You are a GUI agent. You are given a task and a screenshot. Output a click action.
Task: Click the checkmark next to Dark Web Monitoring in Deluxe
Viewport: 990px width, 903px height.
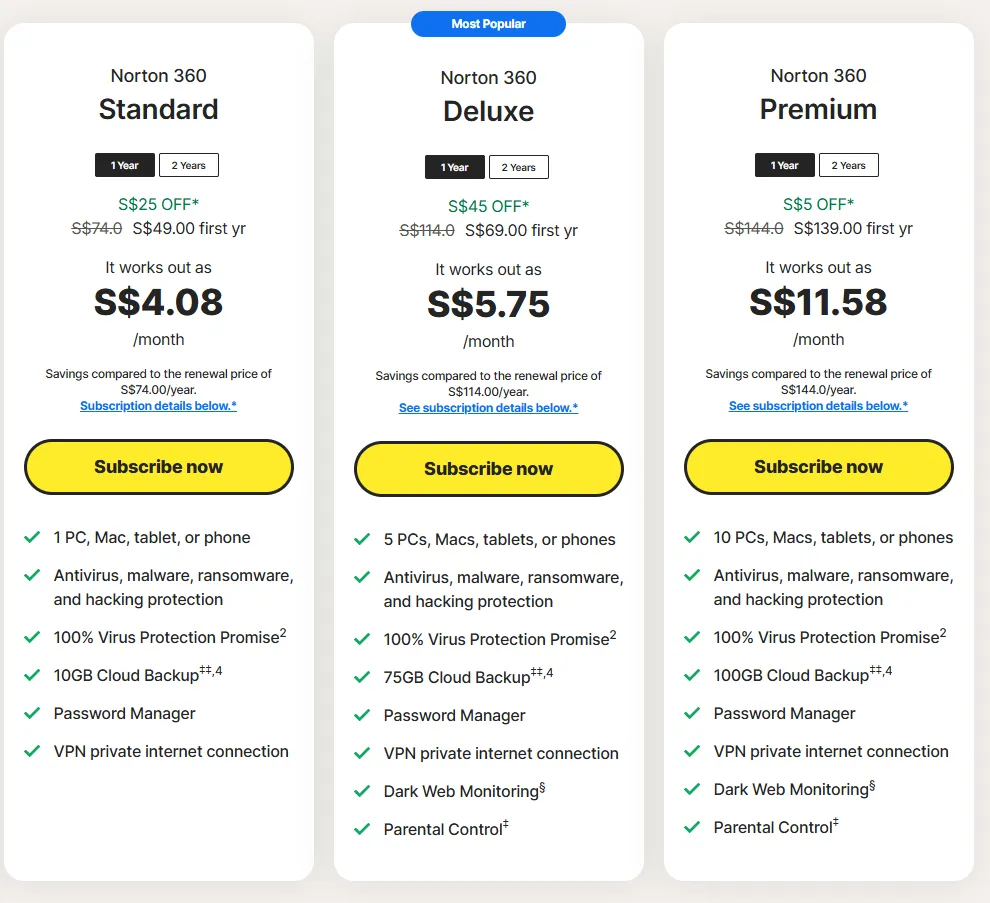point(361,792)
